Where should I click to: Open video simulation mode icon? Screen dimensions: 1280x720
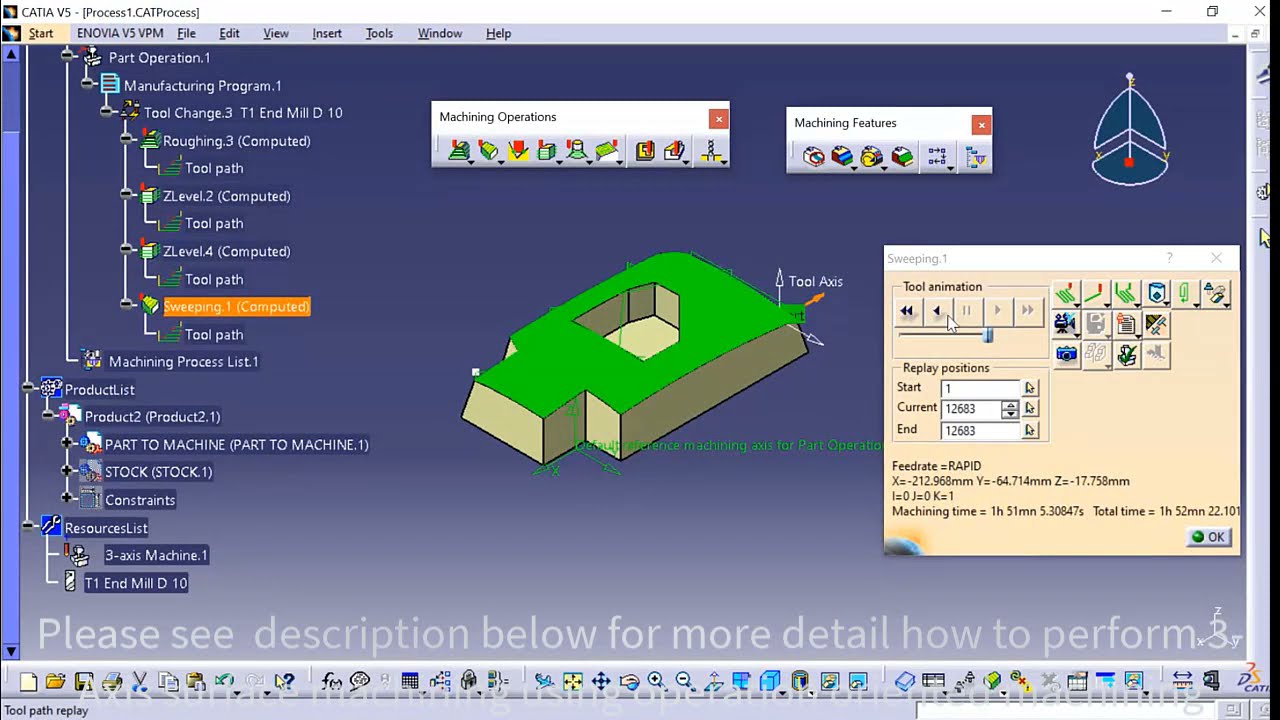click(x=1066, y=324)
